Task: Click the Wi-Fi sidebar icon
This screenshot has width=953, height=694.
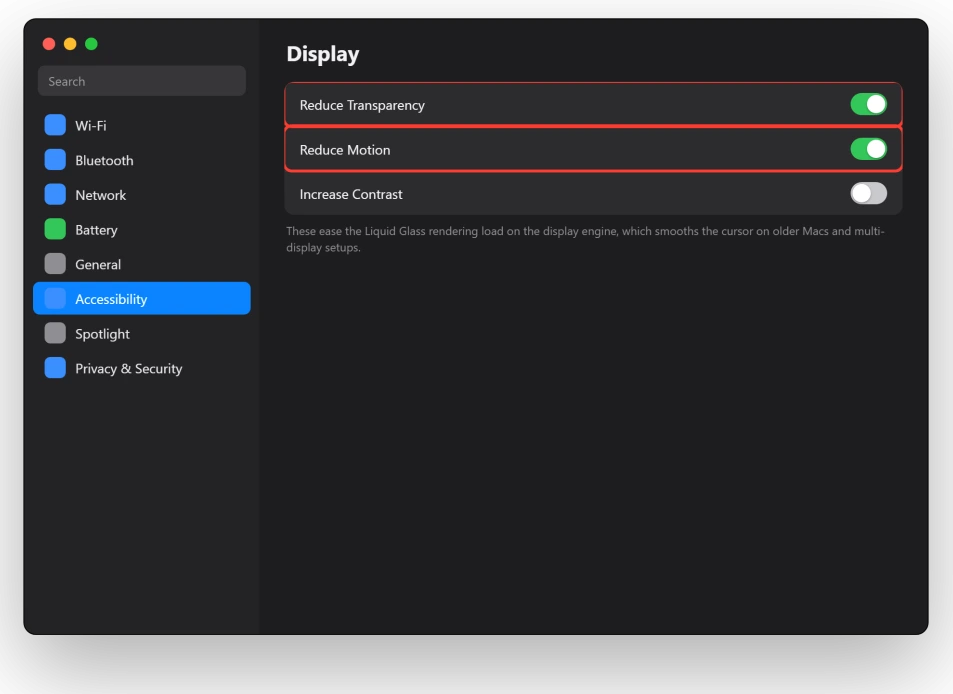Action: (55, 125)
